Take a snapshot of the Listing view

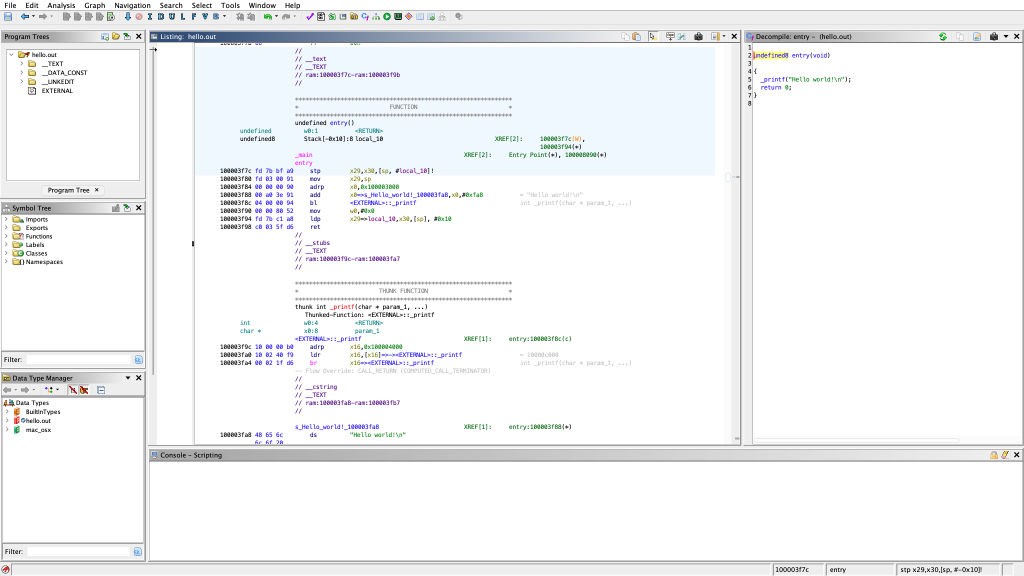click(x=697, y=36)
